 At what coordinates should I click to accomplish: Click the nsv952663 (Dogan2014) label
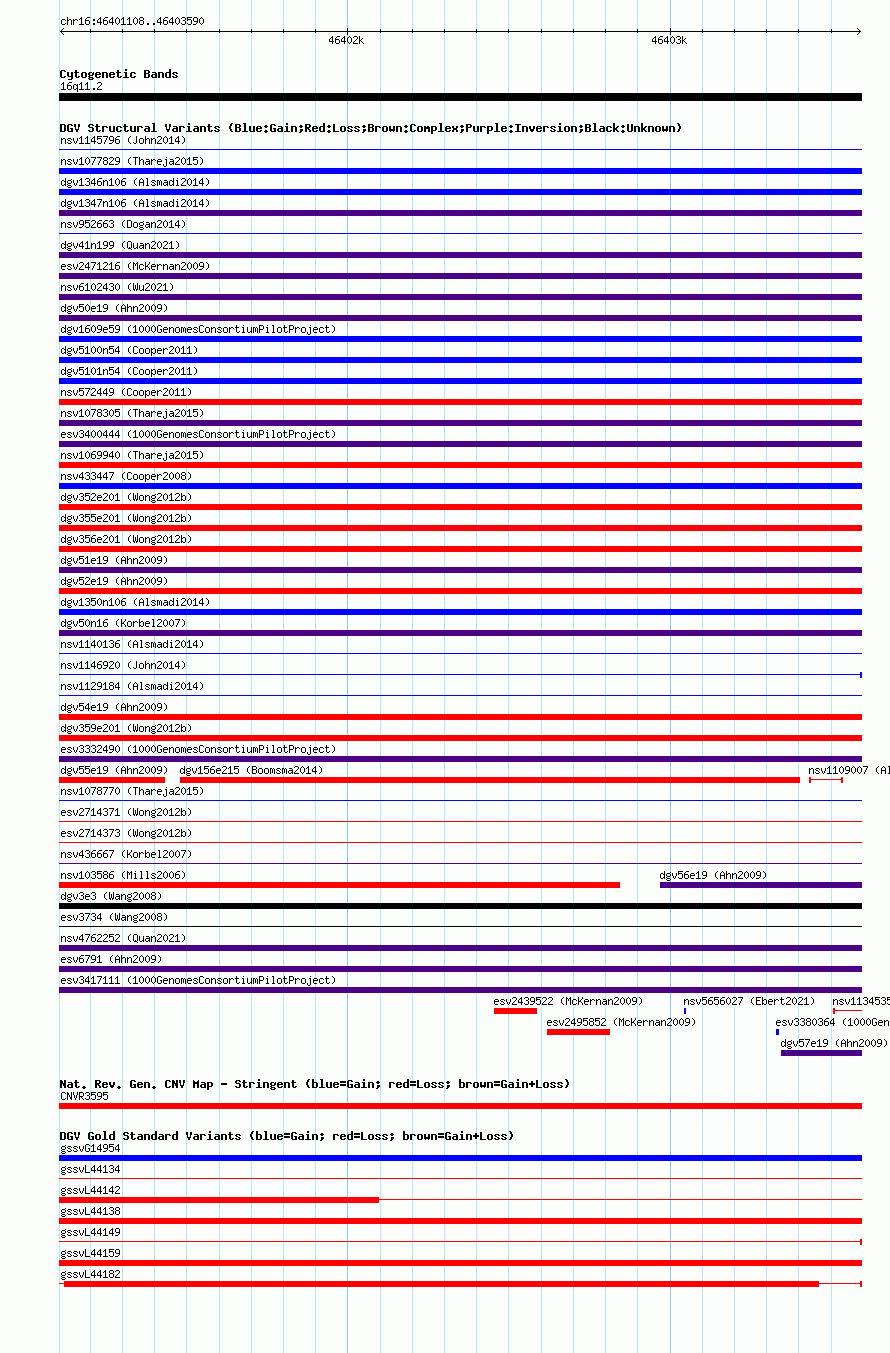(123, 224)
